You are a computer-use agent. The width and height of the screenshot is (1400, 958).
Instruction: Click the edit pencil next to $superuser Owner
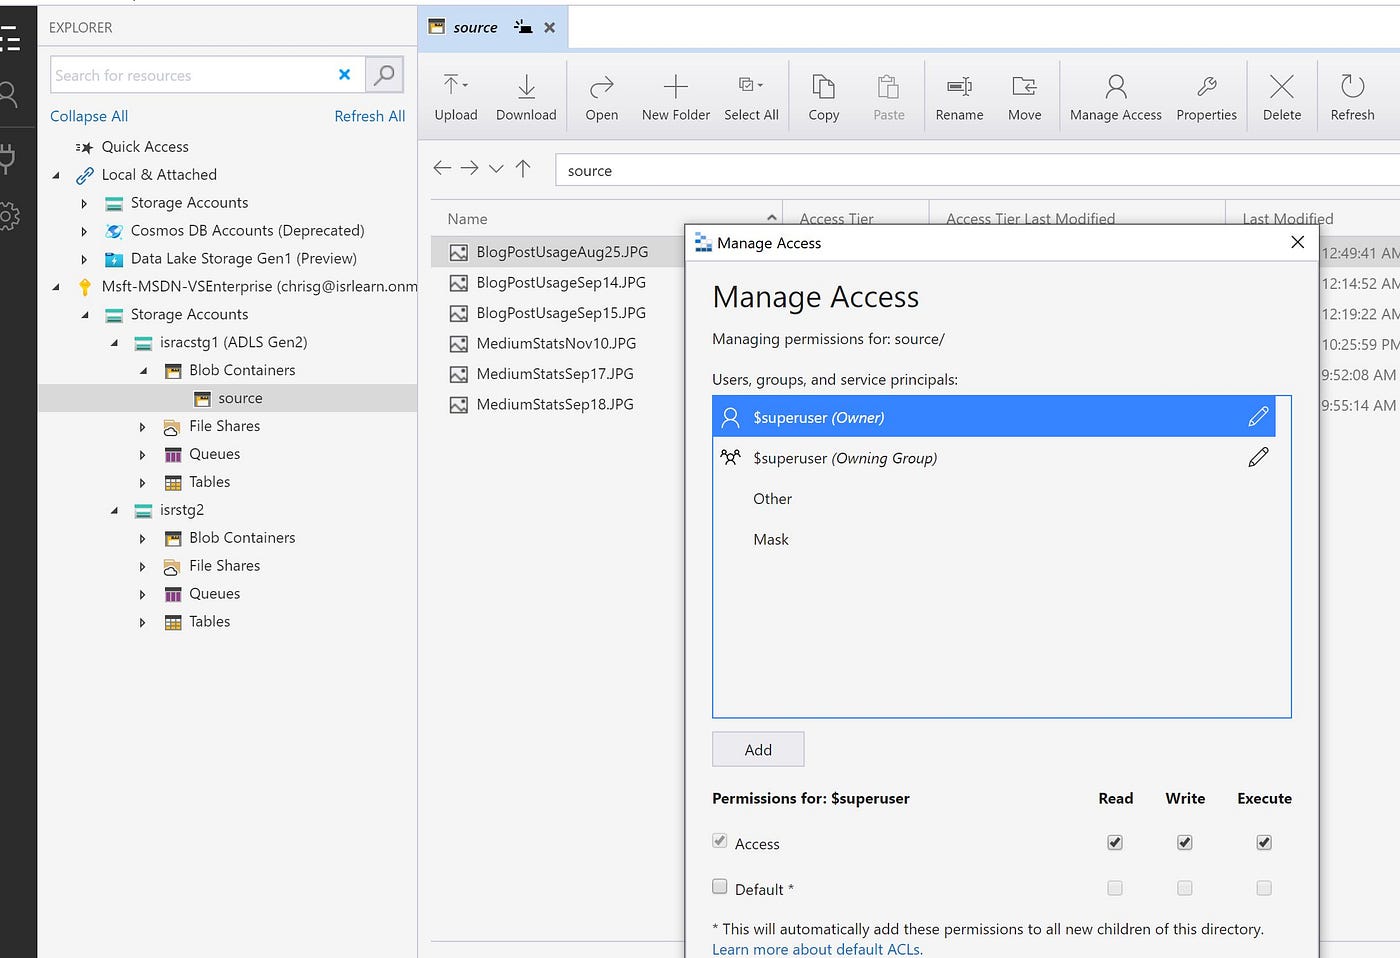[1258, 416]
